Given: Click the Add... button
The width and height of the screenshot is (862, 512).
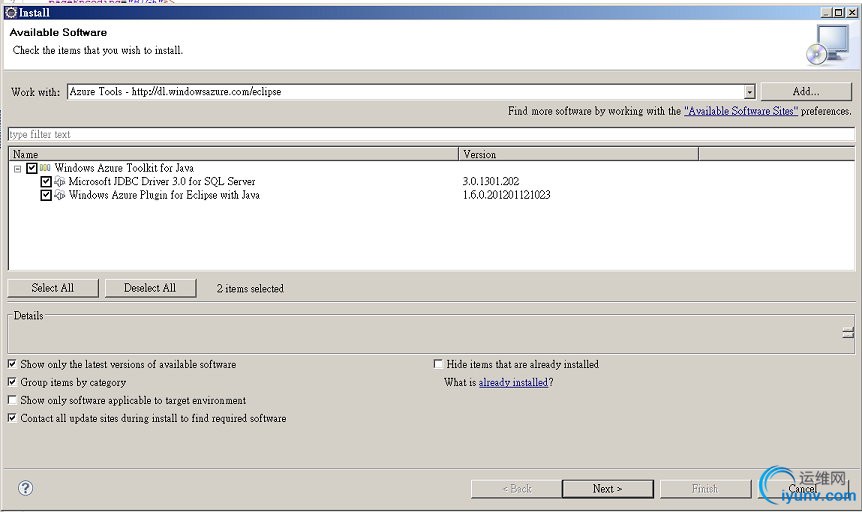Looking at the screenshot, I should pyautogui.click(x=806, y=91).
